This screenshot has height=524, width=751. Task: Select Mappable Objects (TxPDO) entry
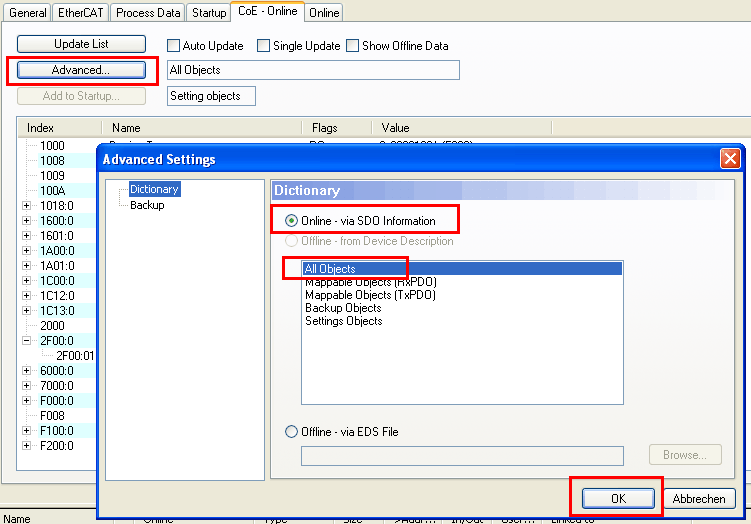tap(371, 295)
